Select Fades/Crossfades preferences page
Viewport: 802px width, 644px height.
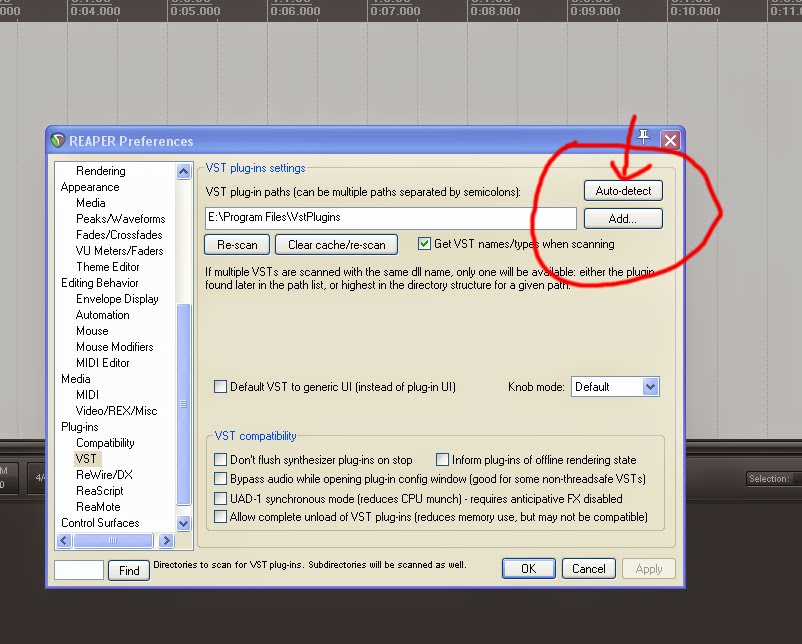point(119,235)
